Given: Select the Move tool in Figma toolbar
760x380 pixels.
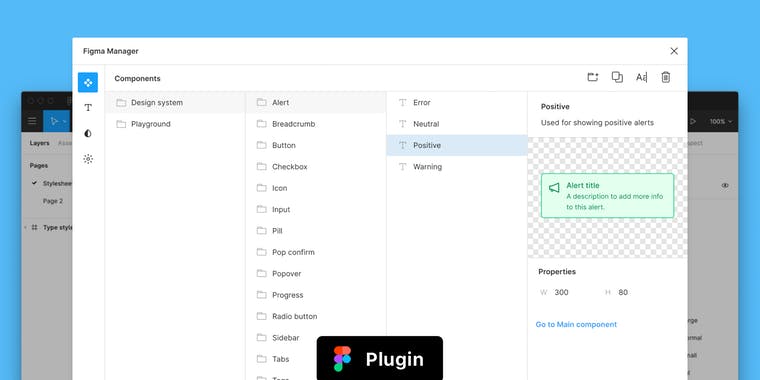Looking at the screenshot, I should click(x=55, y=121).
